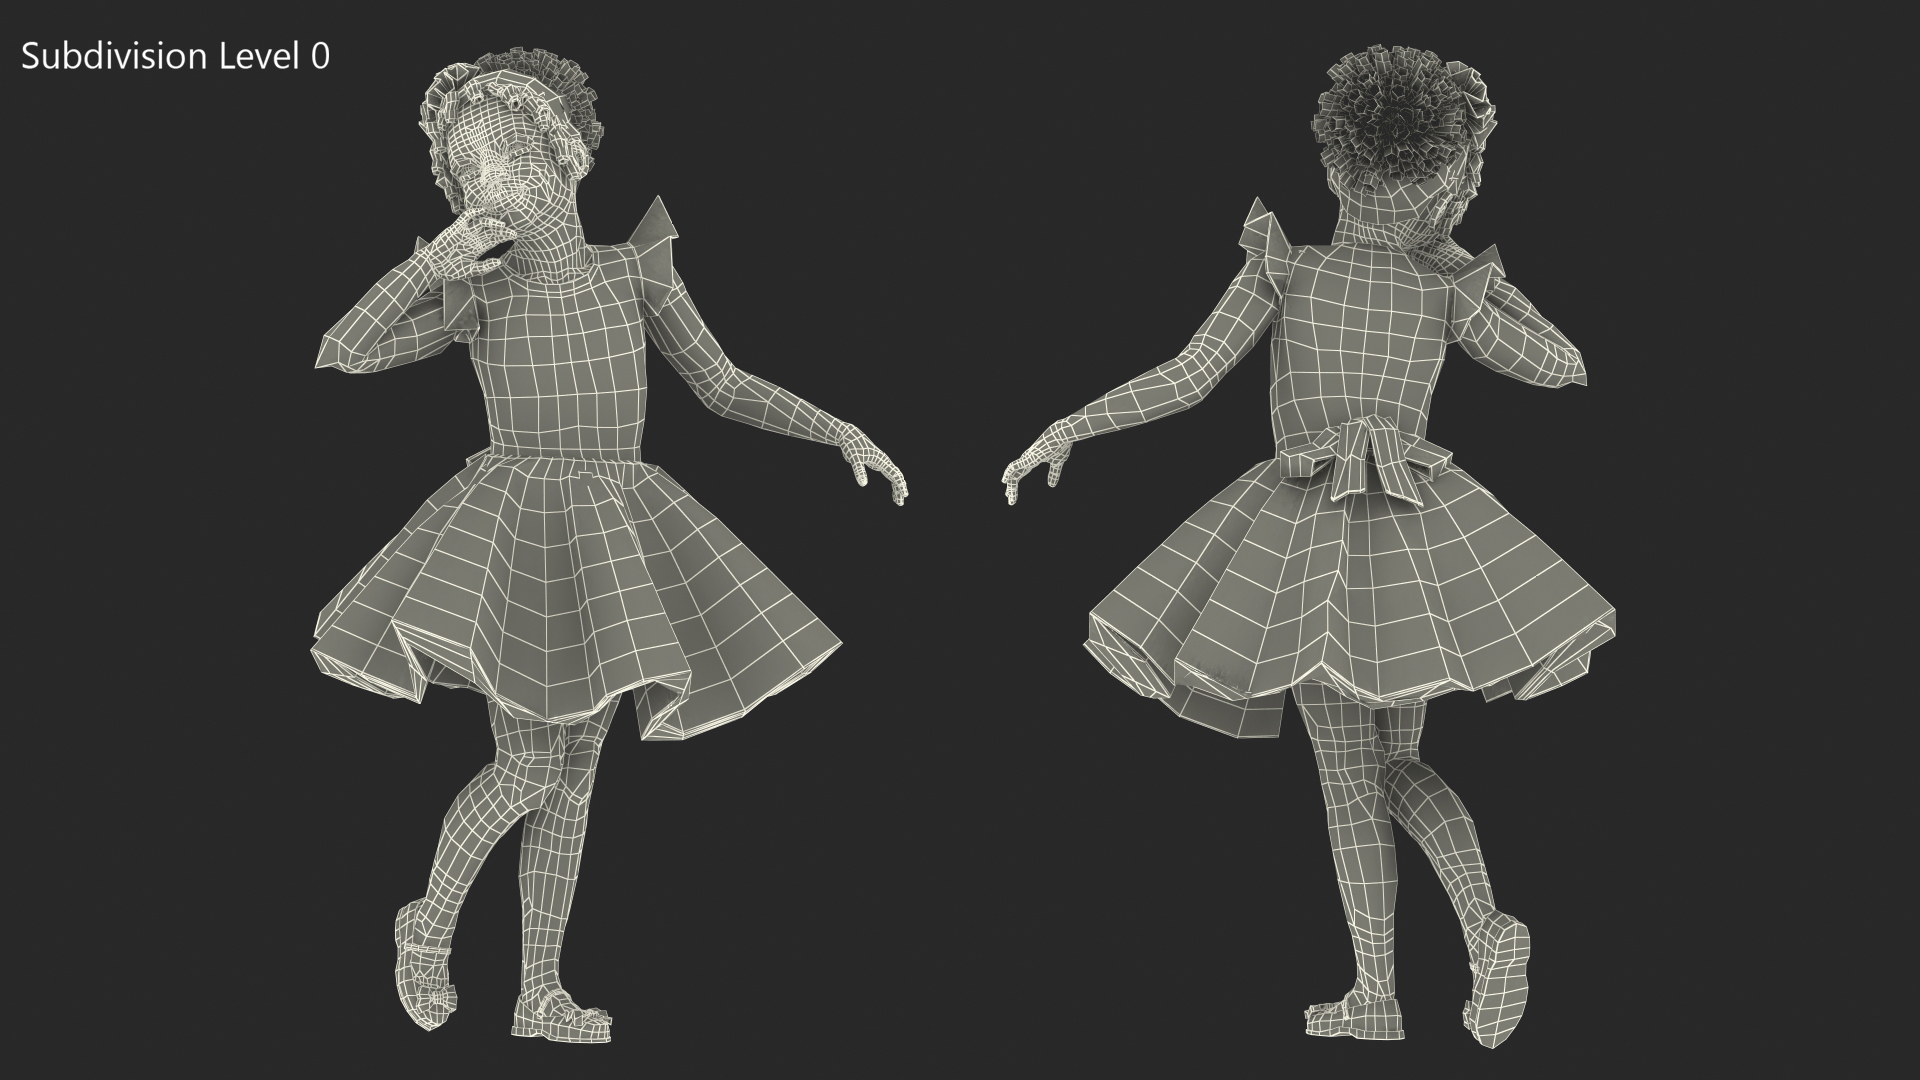Click the 'Subdivision Level 0' label text

tap(175, 57)
